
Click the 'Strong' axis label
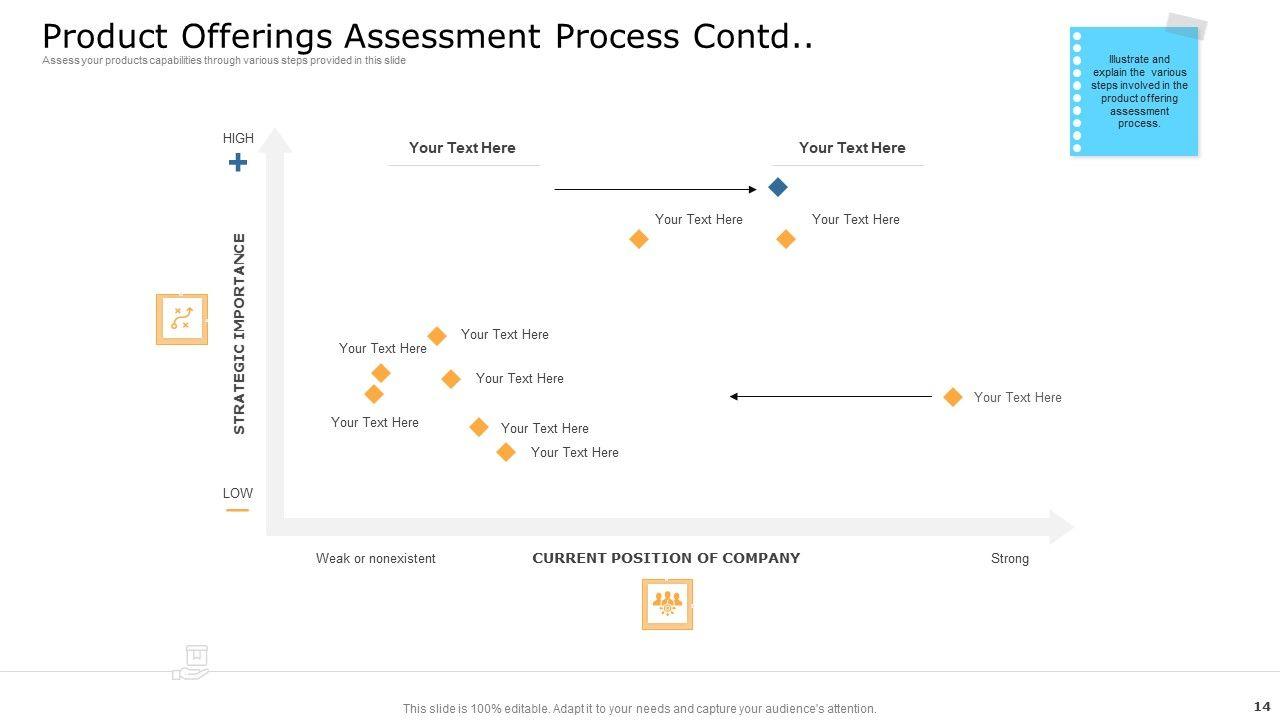click(x=1010, y=559)
